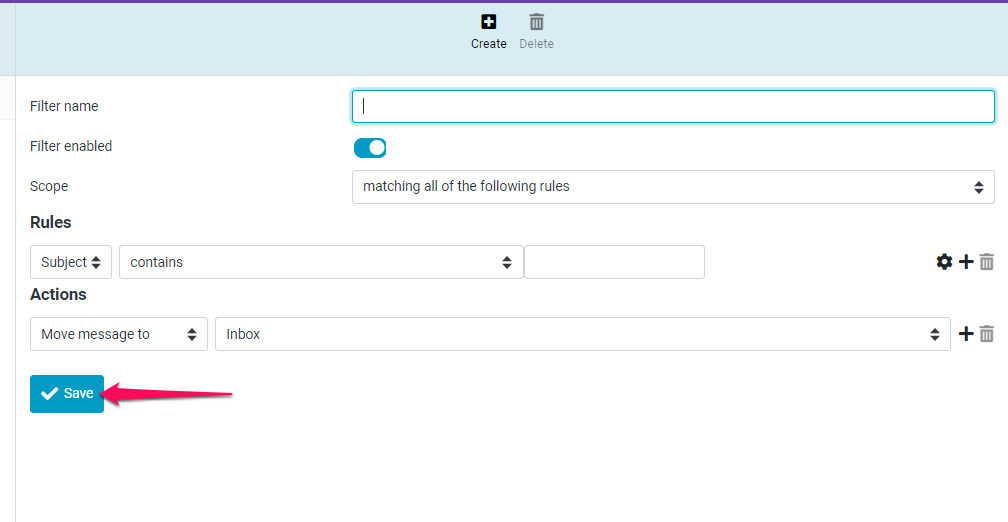Save the filter
Image resolution: width=1008 pixels, height=522 pixels.
pos(67,393)
